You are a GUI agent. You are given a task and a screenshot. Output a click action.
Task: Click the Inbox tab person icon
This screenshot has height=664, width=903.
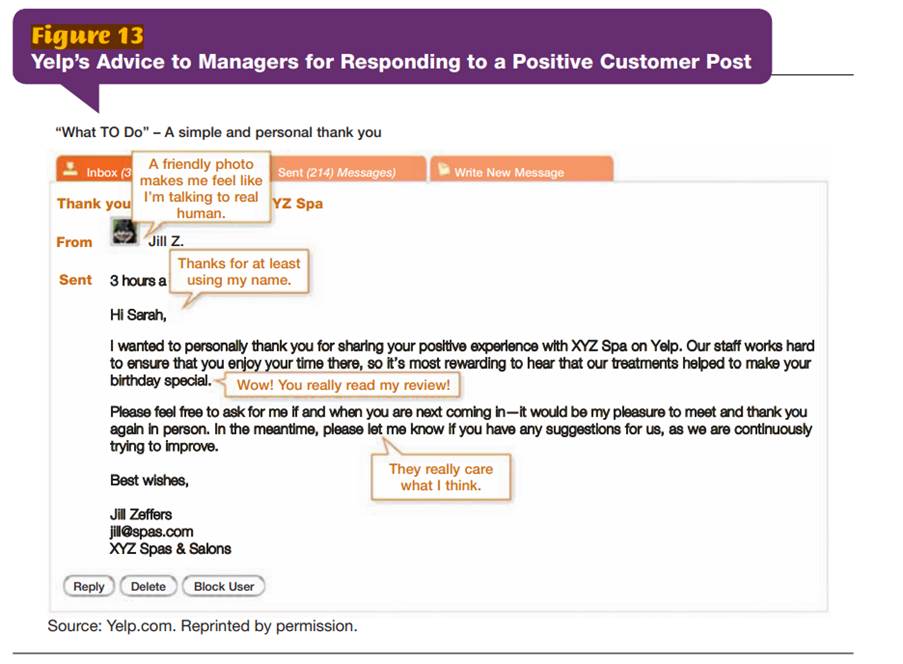point(70,170)
